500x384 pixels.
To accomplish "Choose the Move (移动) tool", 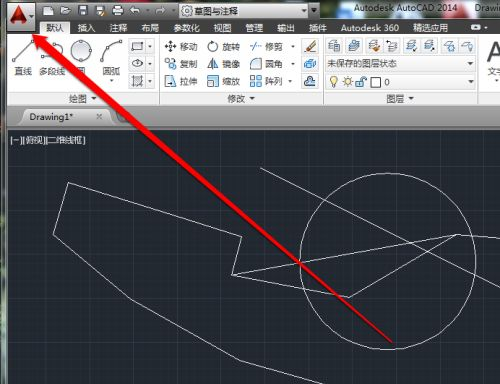I will click(181, 47).
